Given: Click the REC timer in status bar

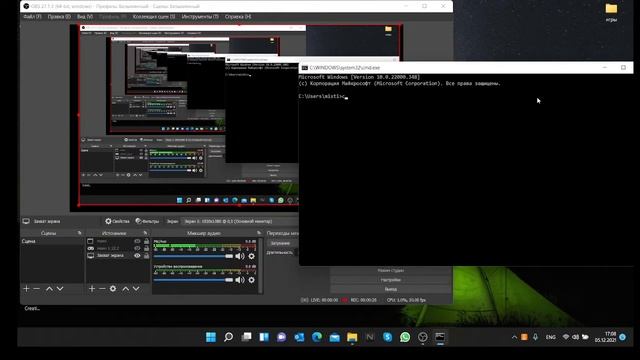Looking at the screenshot, I should 363,300.
